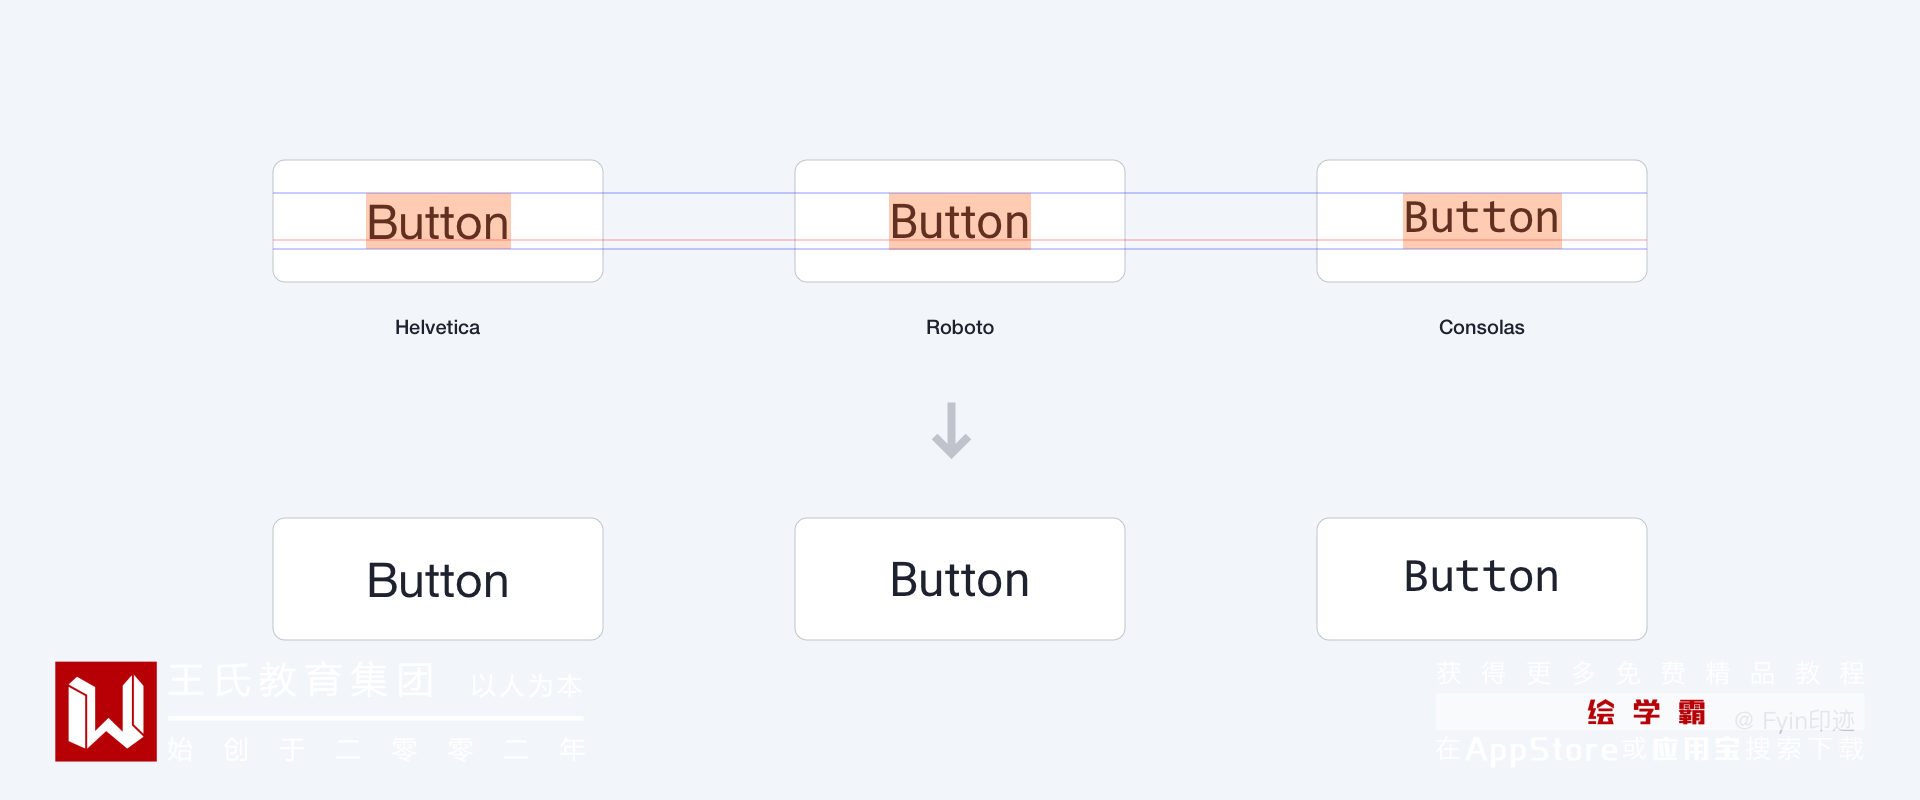Click the orange-highlighted monospace Button in the Consolas sample
Image resolution: width=1920 pixels, height=800 pixels.
[1482, 219]
